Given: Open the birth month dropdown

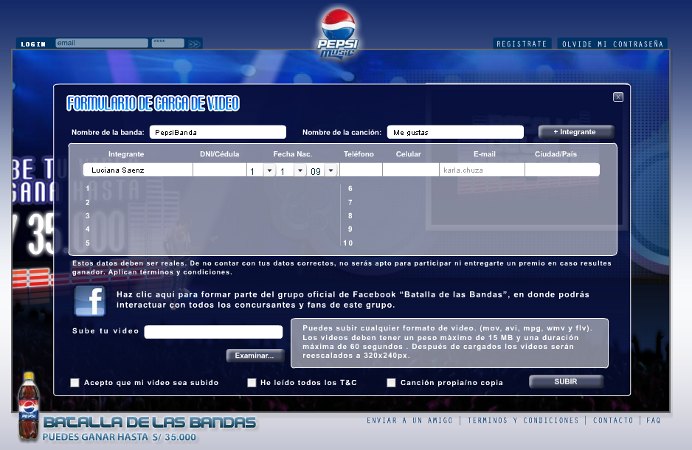Looking at the screenshot, I should pyautogui.click(x=300, y=170).
